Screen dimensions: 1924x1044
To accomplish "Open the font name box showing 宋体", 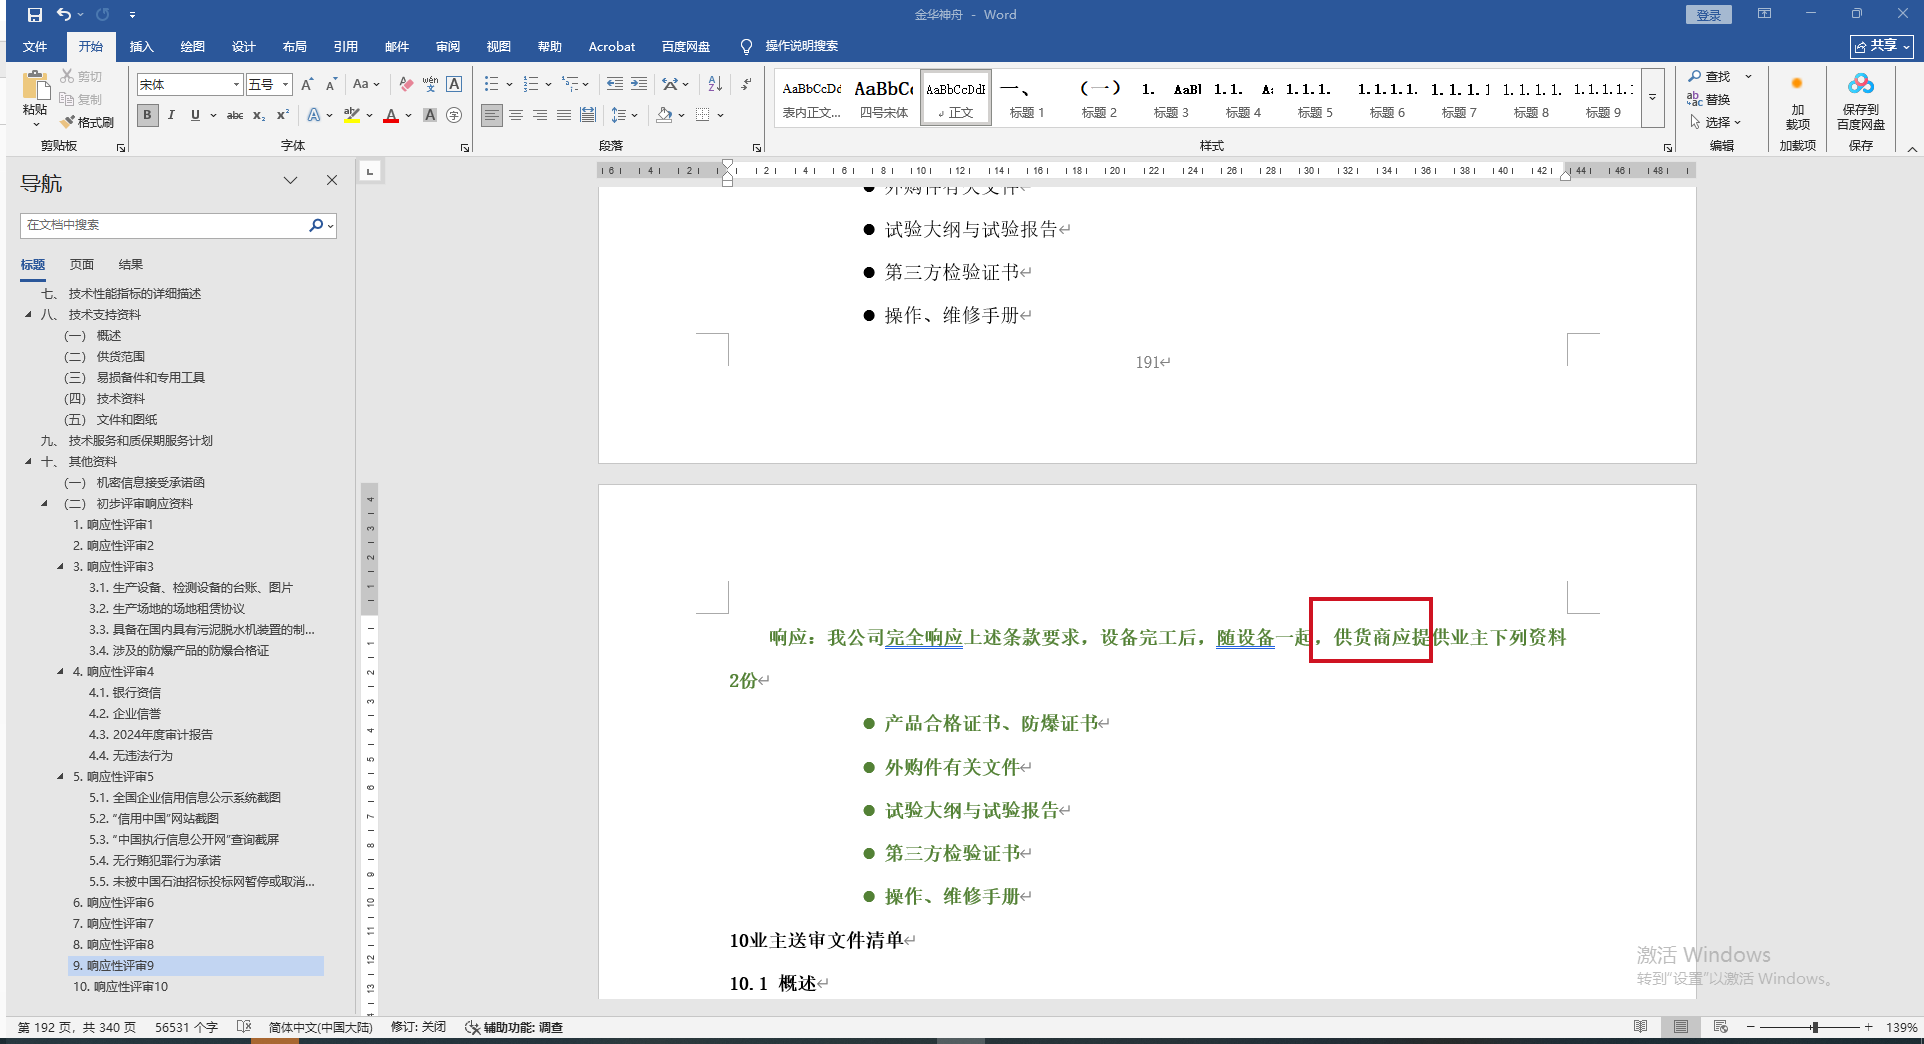I will [x=190, y=84].
